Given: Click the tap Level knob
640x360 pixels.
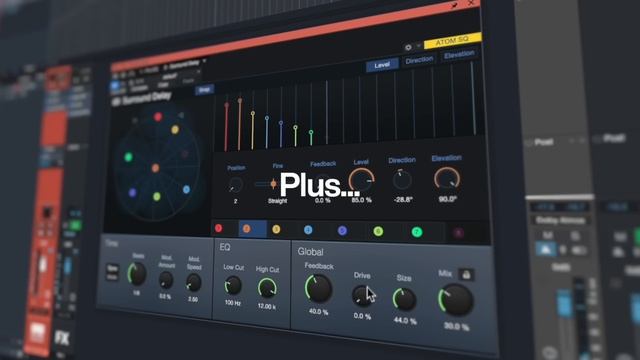Looking at the screenshot, I should [361, 180].
